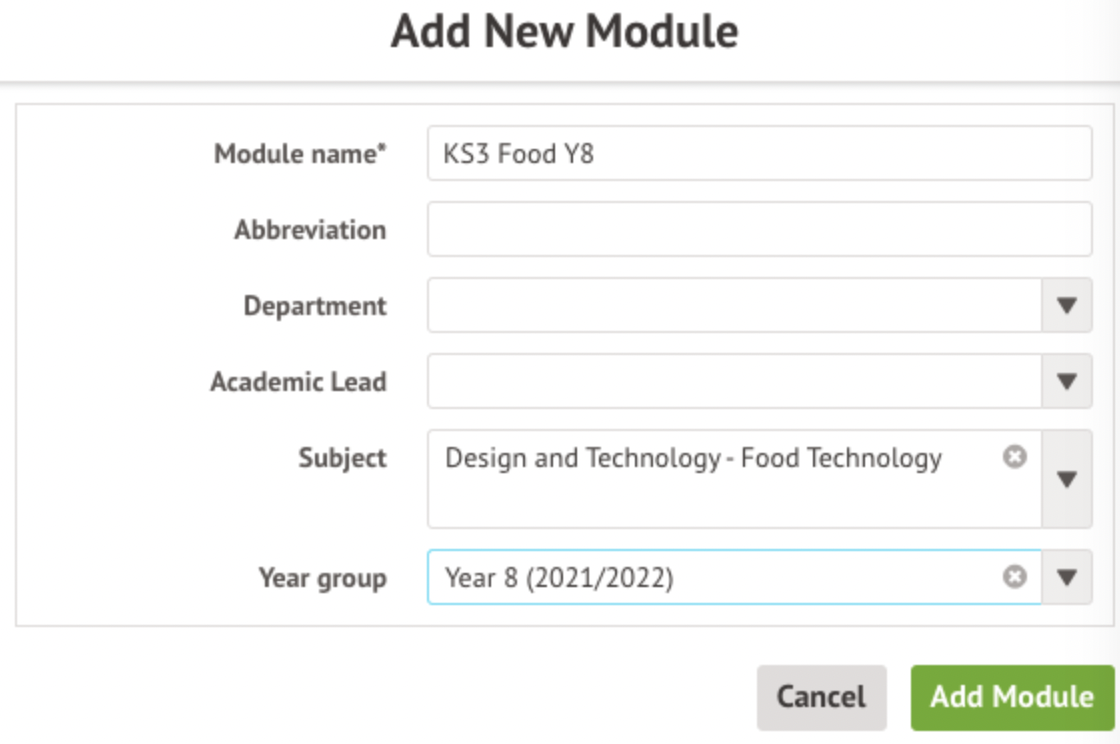Select the Design and Technology subject entry
The width and height of the screenshot is (1120, 744).
point(693,458)
